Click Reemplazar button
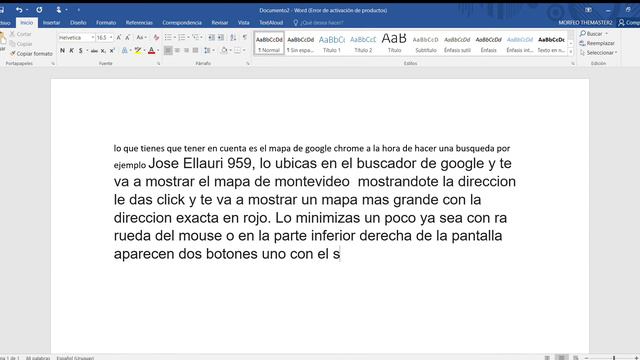Screen dimensions: 640x360 click(x=597, y=43)
